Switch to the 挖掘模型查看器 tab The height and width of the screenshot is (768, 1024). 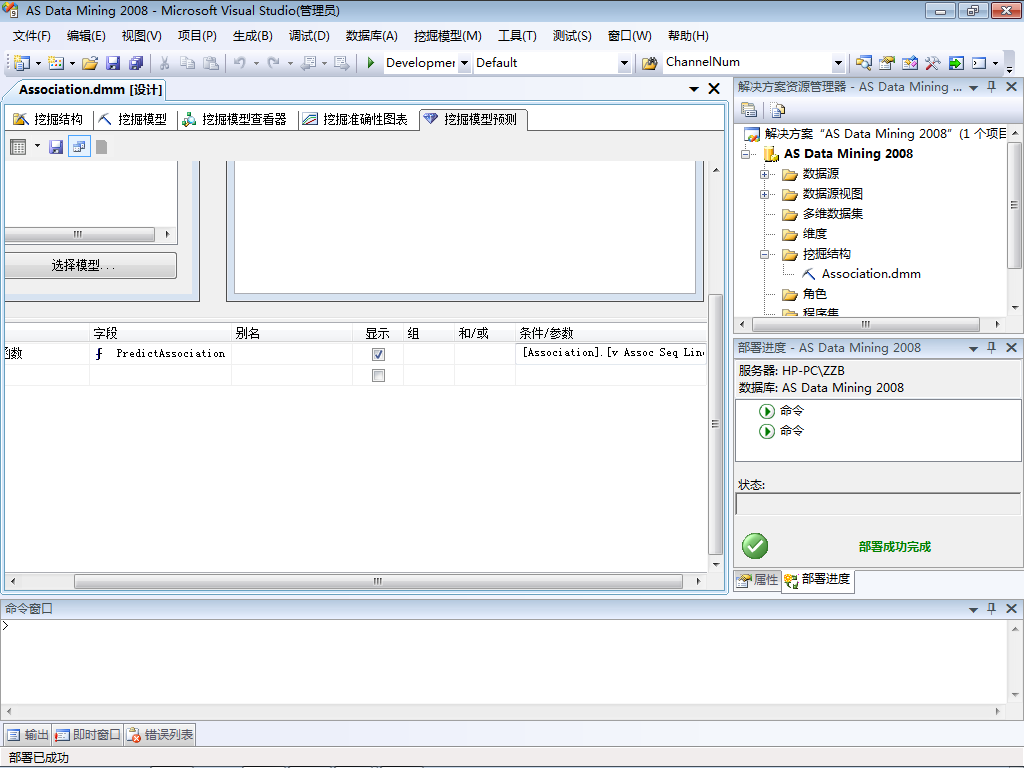coord(235,120)
